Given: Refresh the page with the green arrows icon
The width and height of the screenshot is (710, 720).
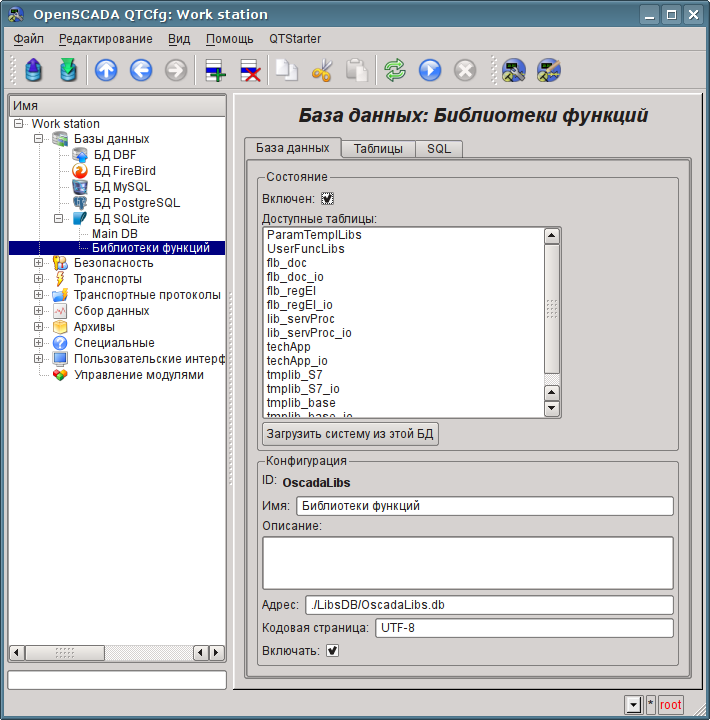Looking at the screenshot, I should coord(395,70).
